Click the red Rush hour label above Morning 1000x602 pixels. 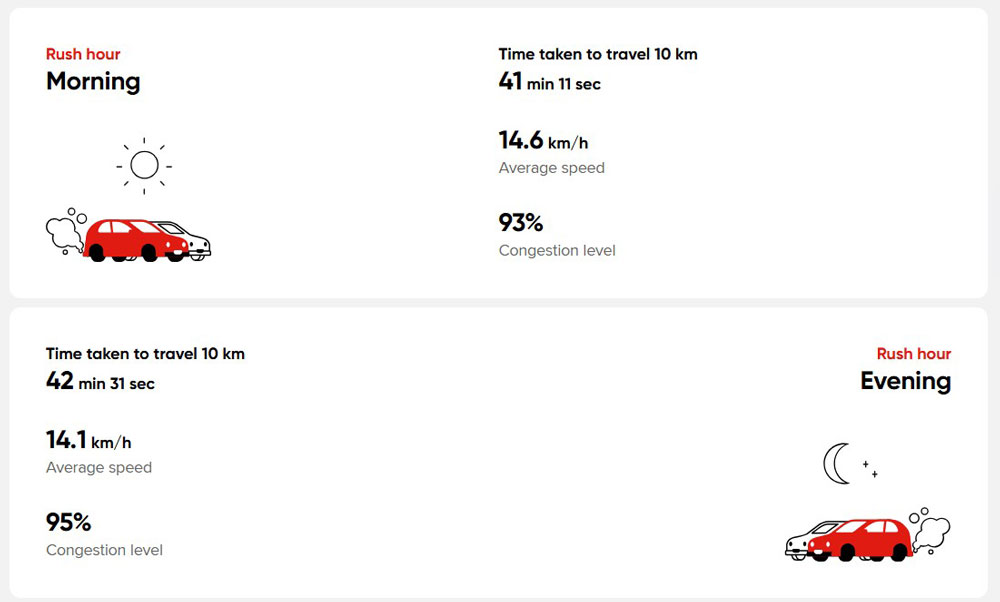[83, 54]
